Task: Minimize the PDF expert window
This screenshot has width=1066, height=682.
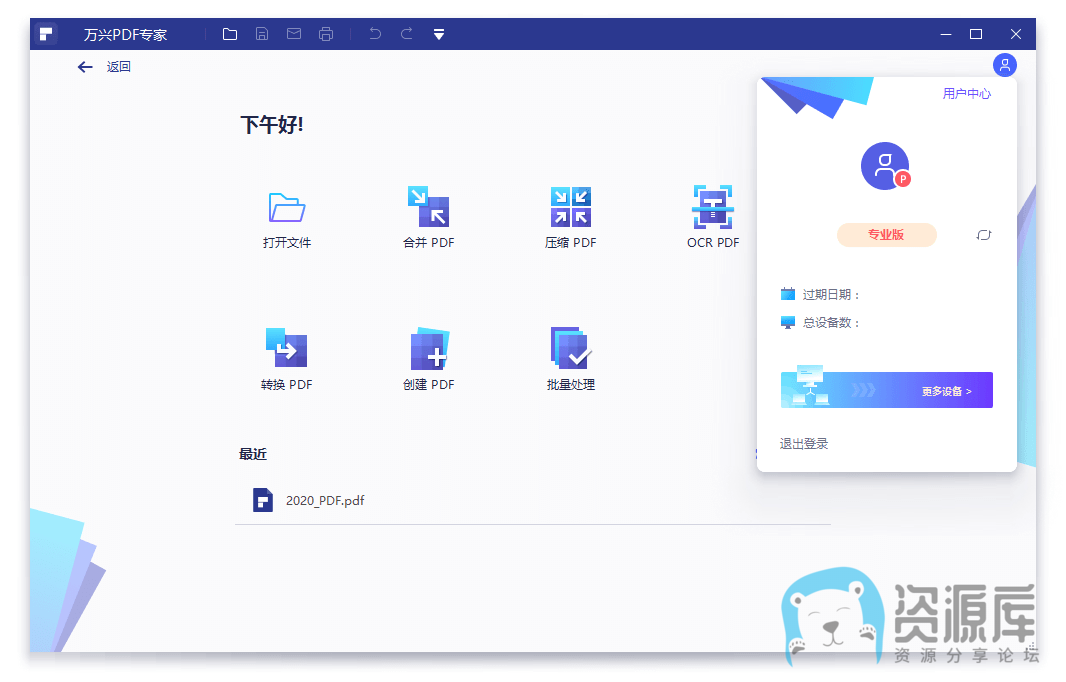Action: pyautogui.click(x=946, y=34)
